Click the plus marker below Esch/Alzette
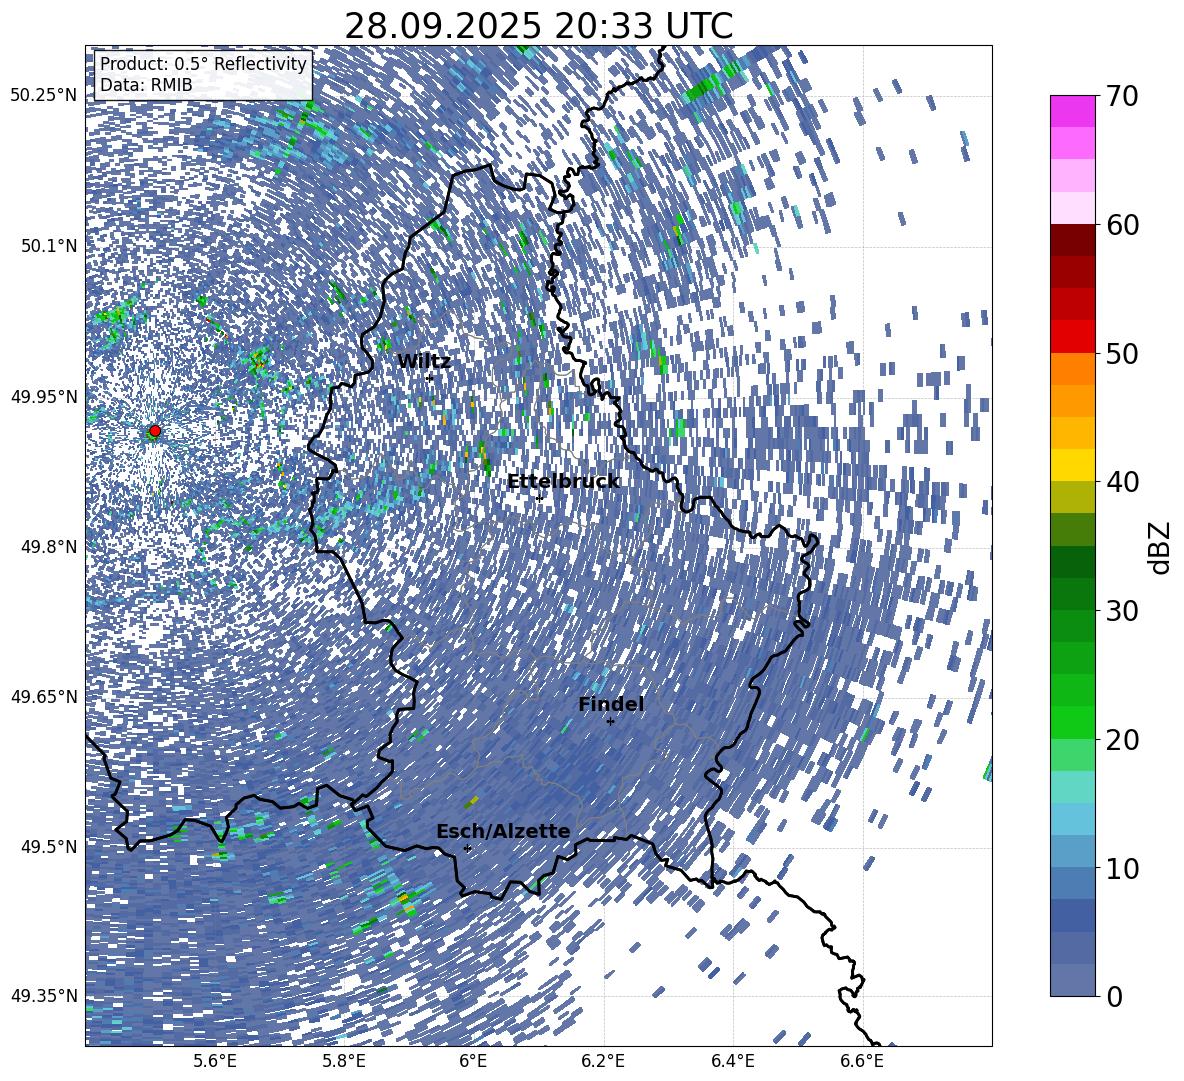1184x1081 pixels. click(x=467, y=848)
